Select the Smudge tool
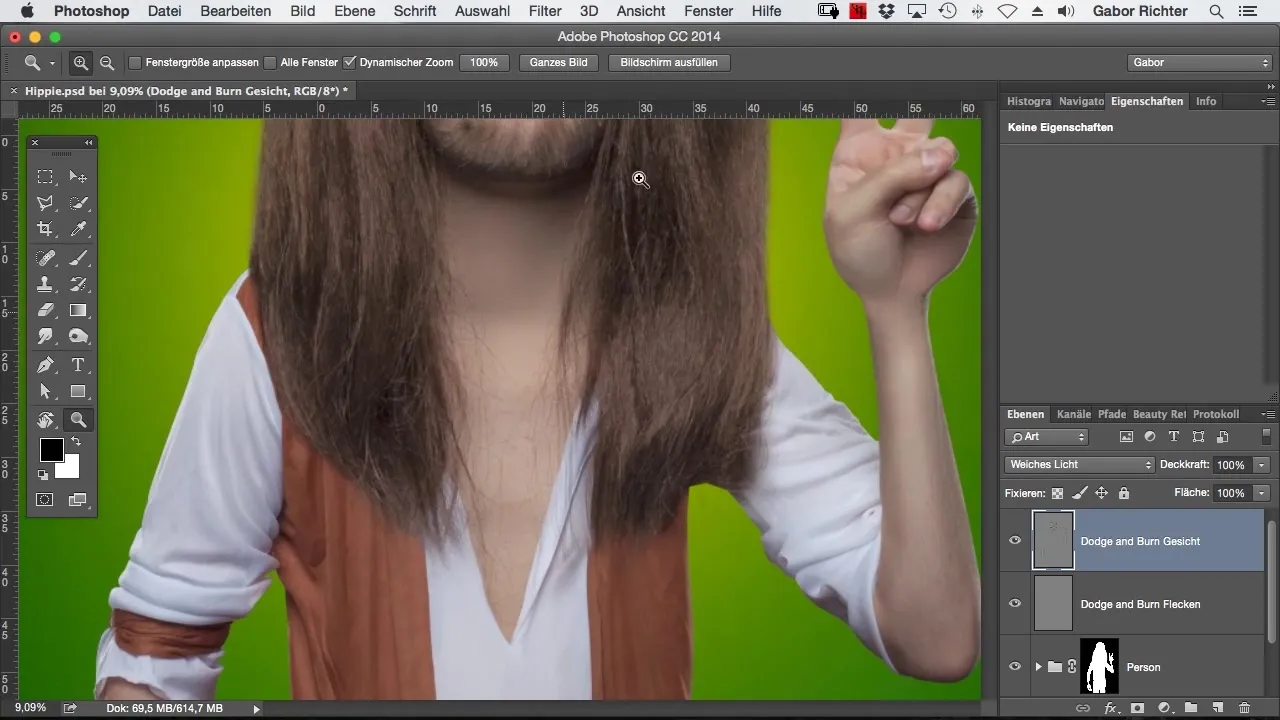Viewport: 1280px width, 720px height. tap(46, 336)
